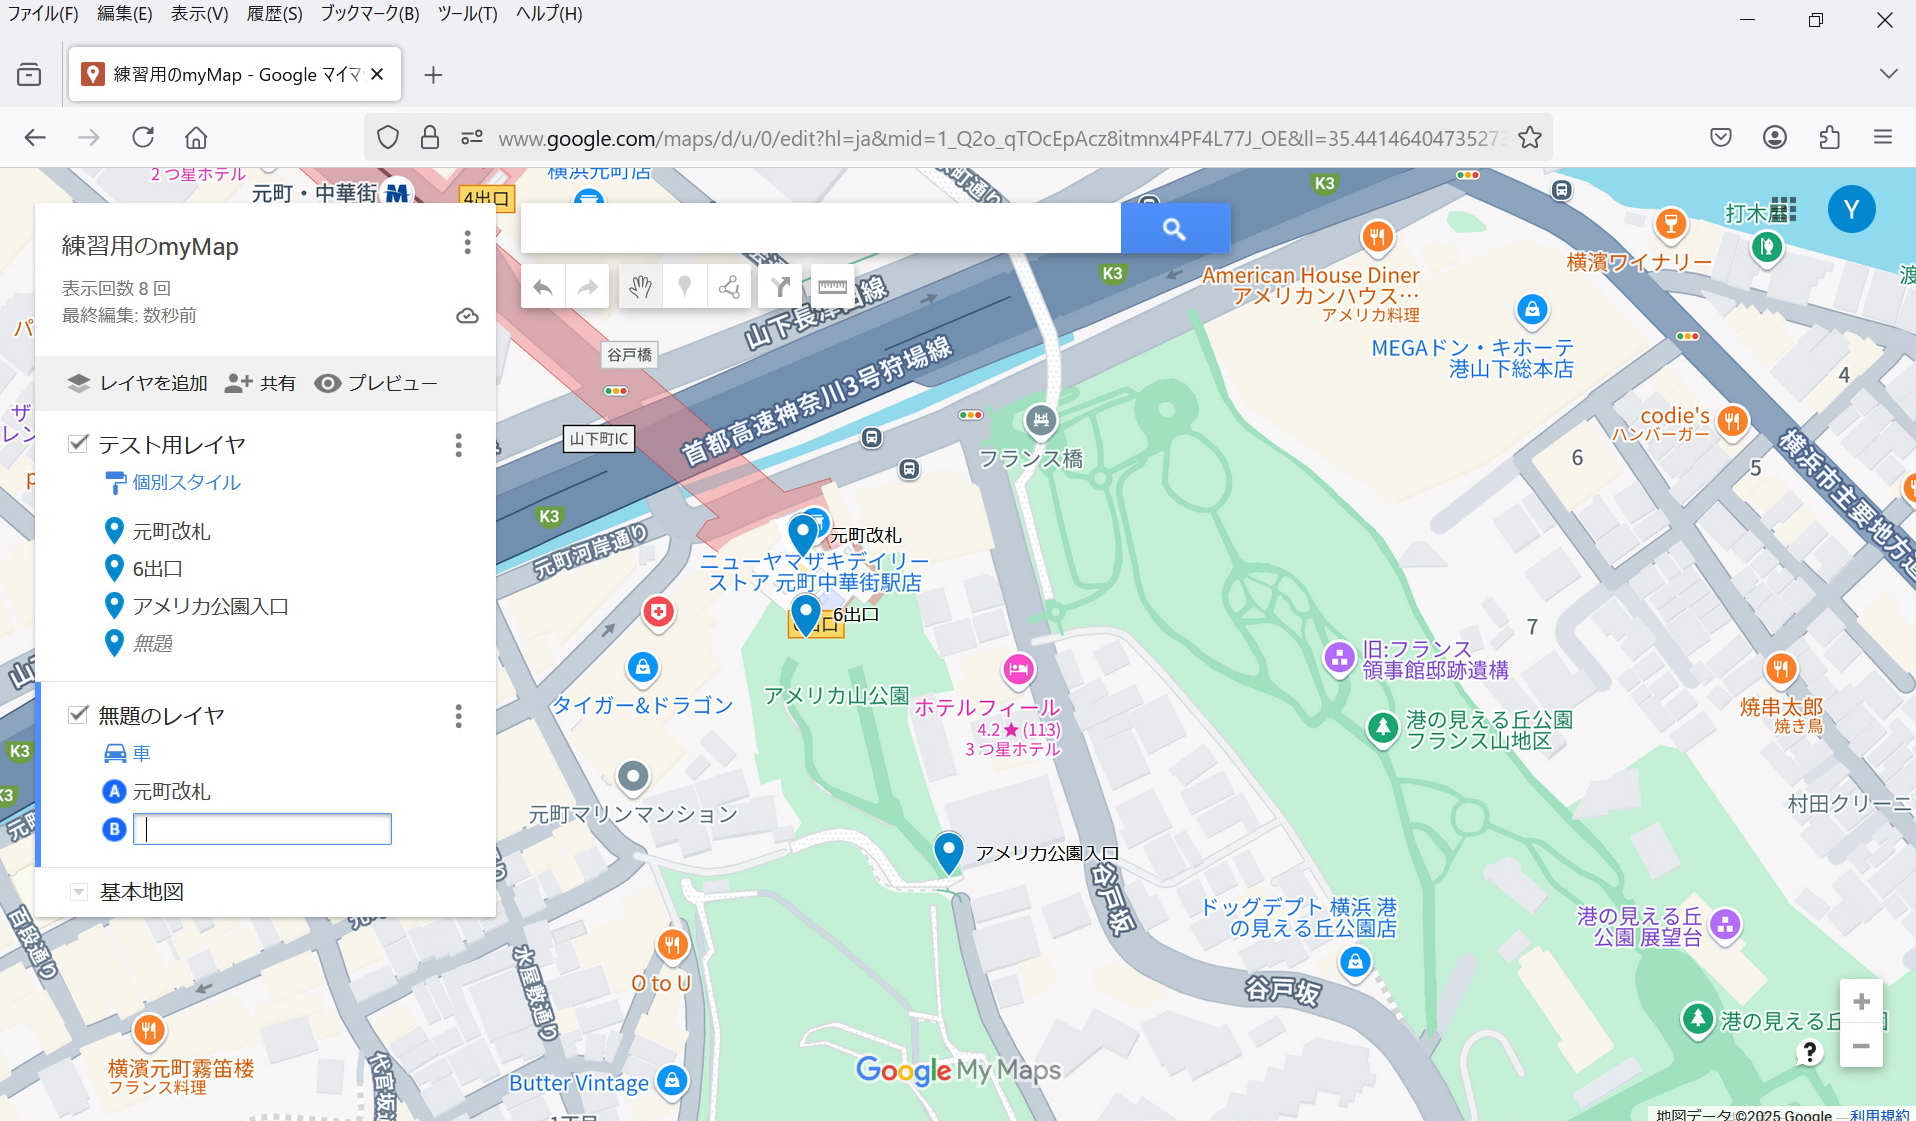
Task: Open the 練習用のmyMap options menu
Action: 467,242
